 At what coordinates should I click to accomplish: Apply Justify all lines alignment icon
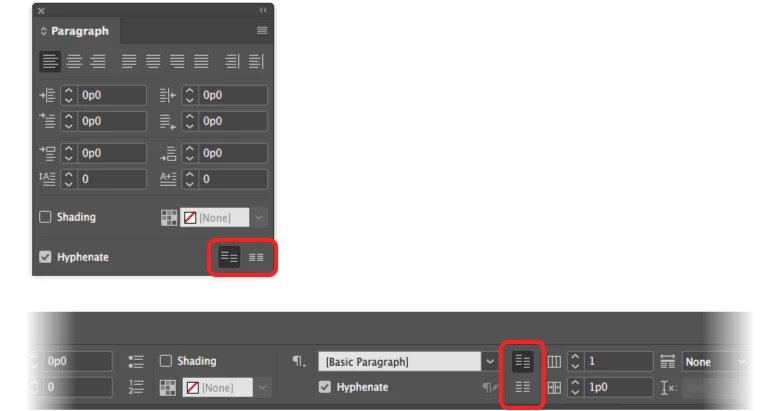[x=201, y=62]
